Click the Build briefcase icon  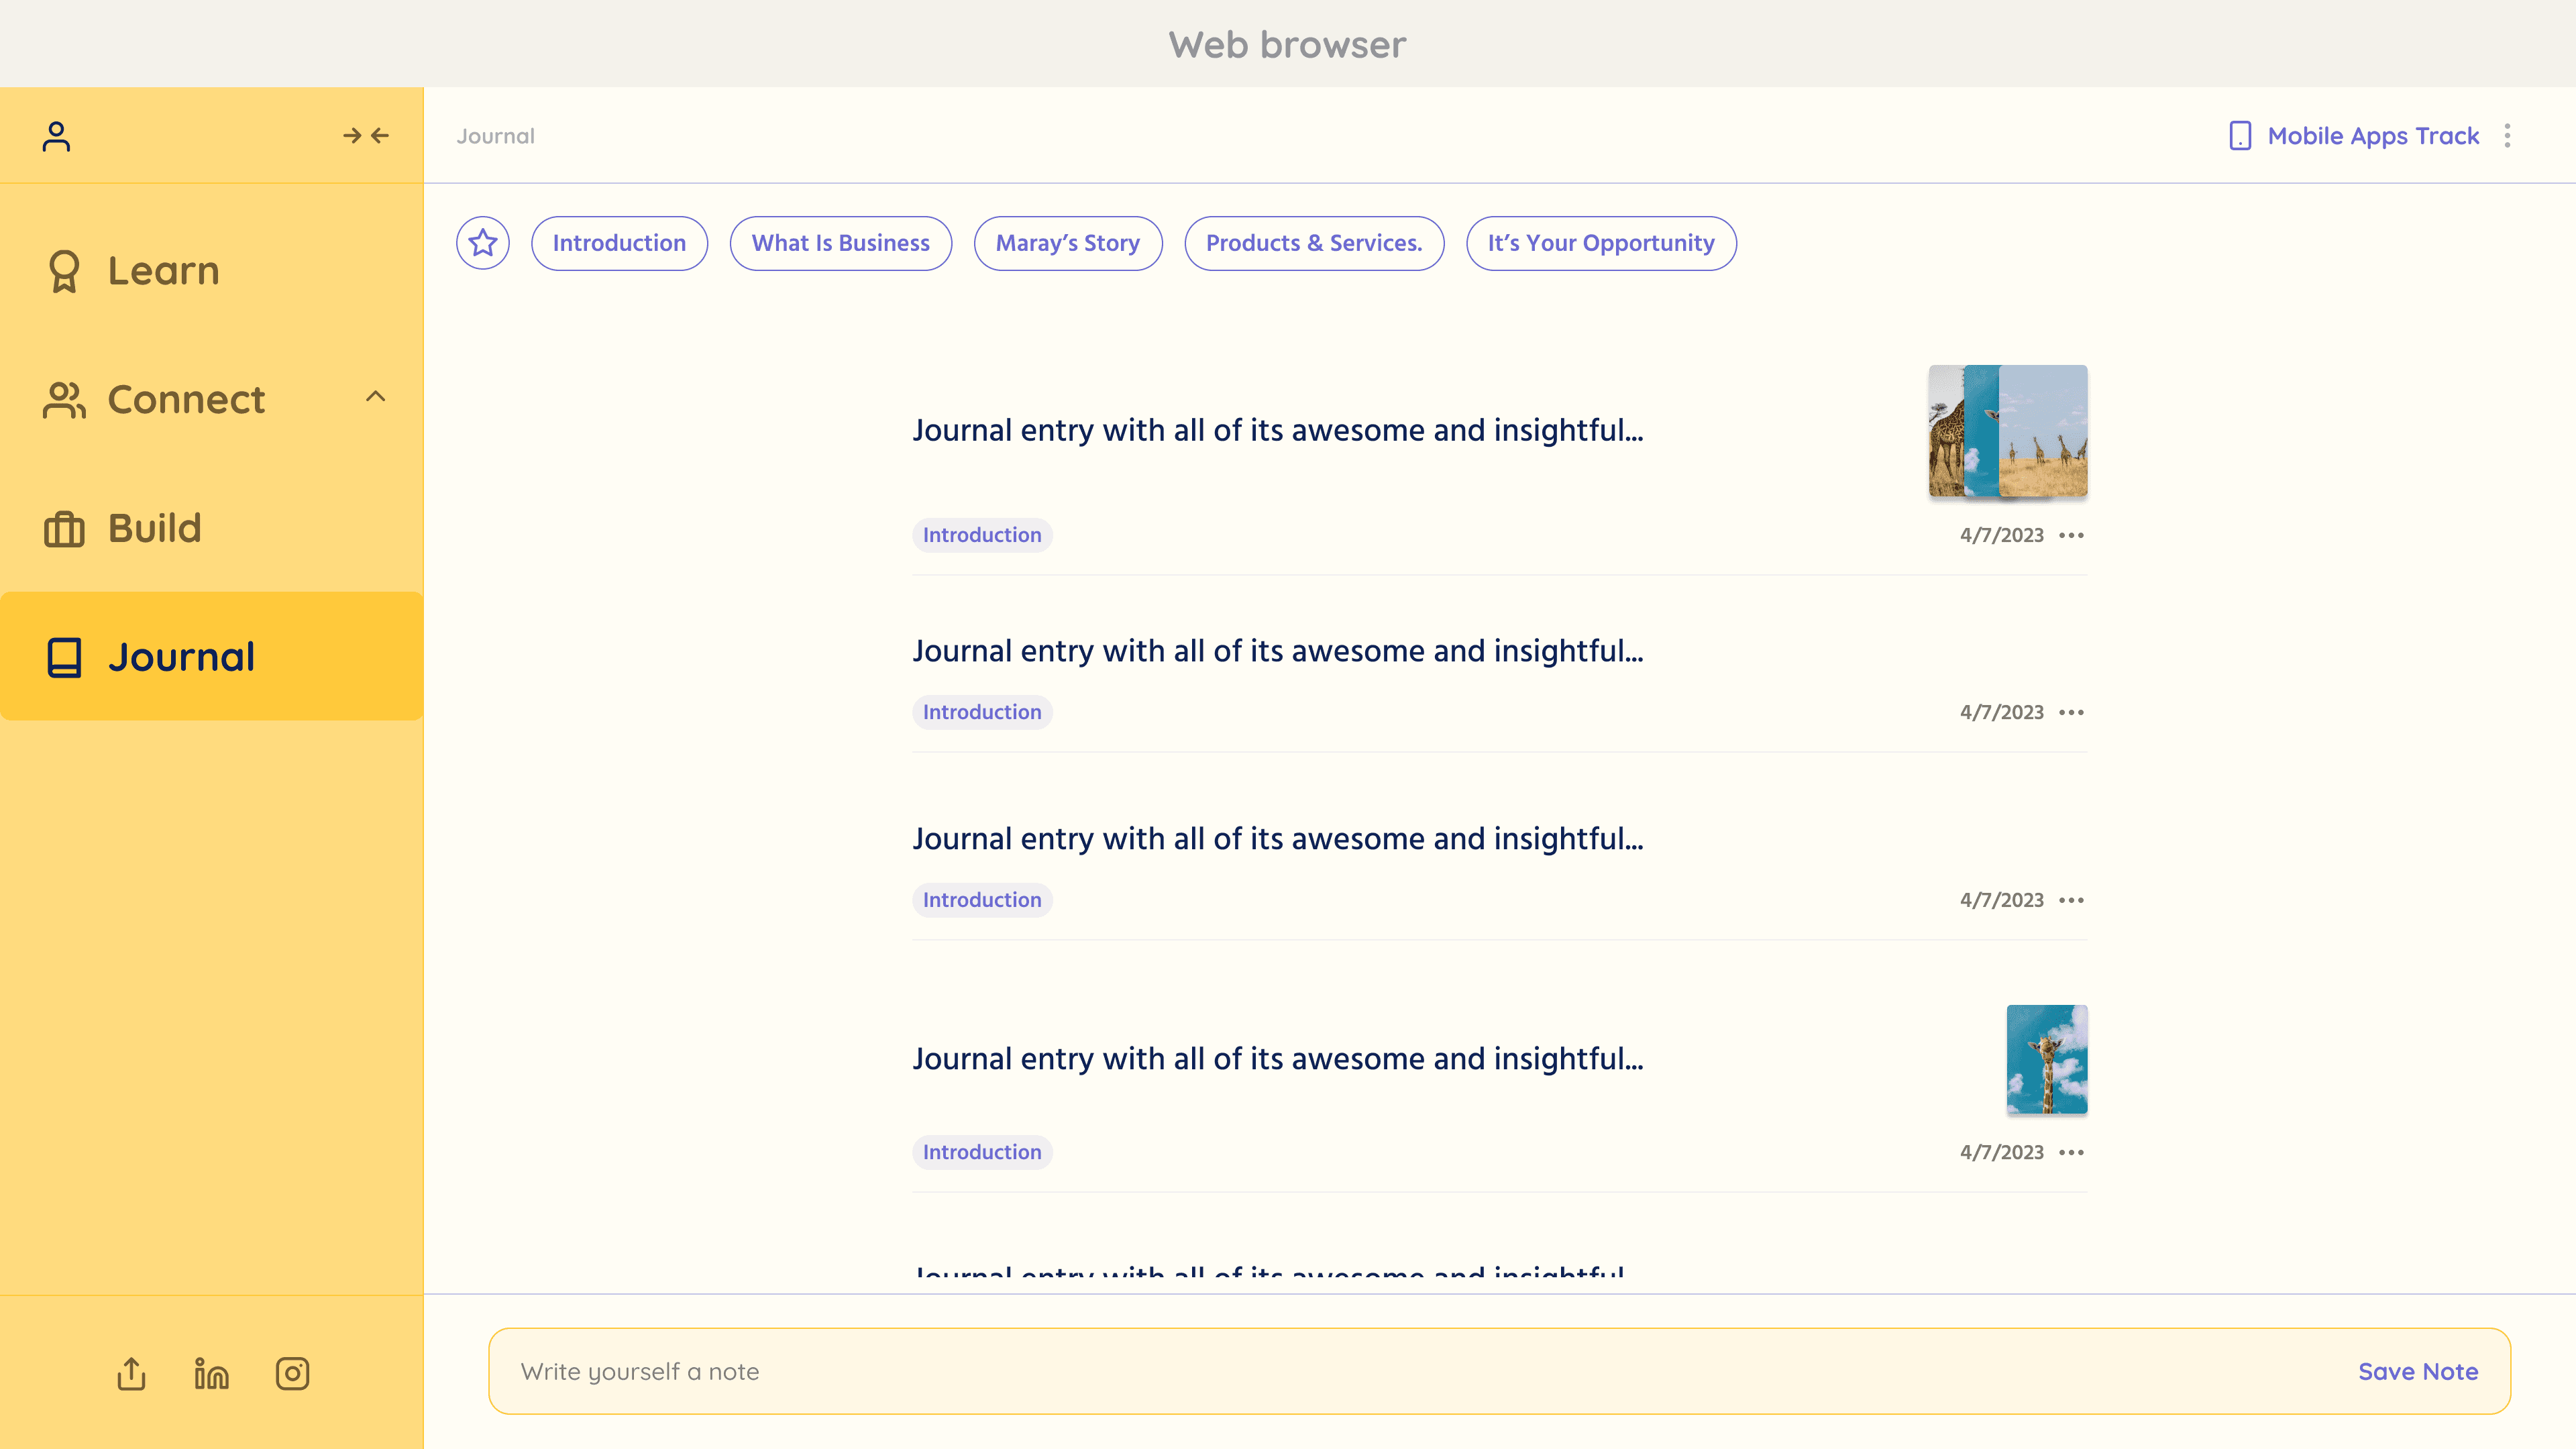(64, 529)
